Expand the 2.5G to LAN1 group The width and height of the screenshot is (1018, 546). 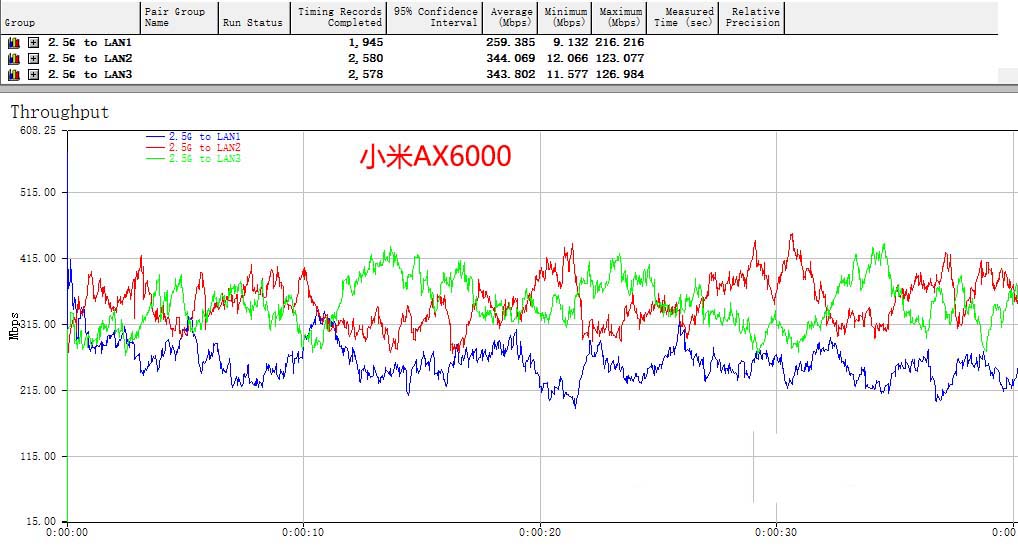pos(33,43)
